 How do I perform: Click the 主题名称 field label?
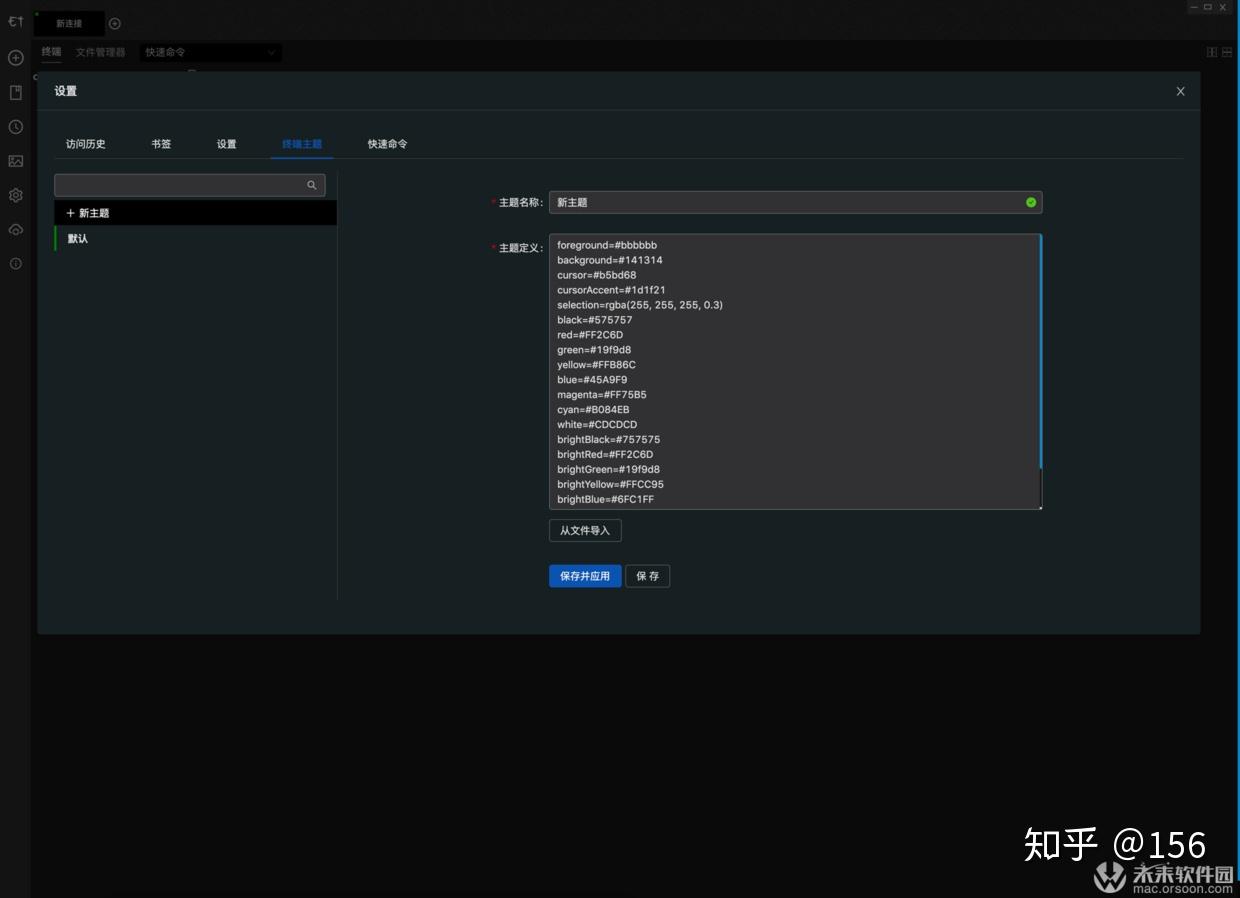pos(520,202)
